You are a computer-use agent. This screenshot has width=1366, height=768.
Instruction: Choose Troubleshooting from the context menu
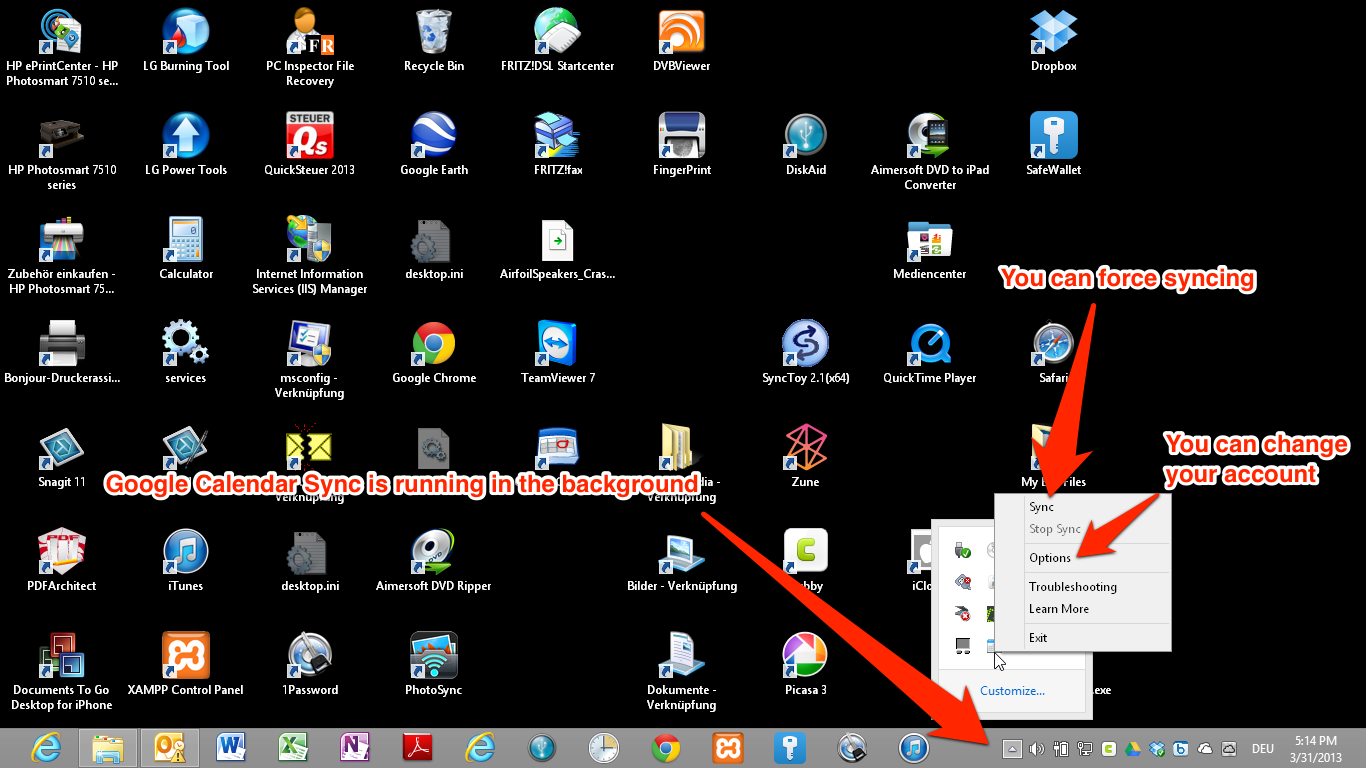[1073, 587]
